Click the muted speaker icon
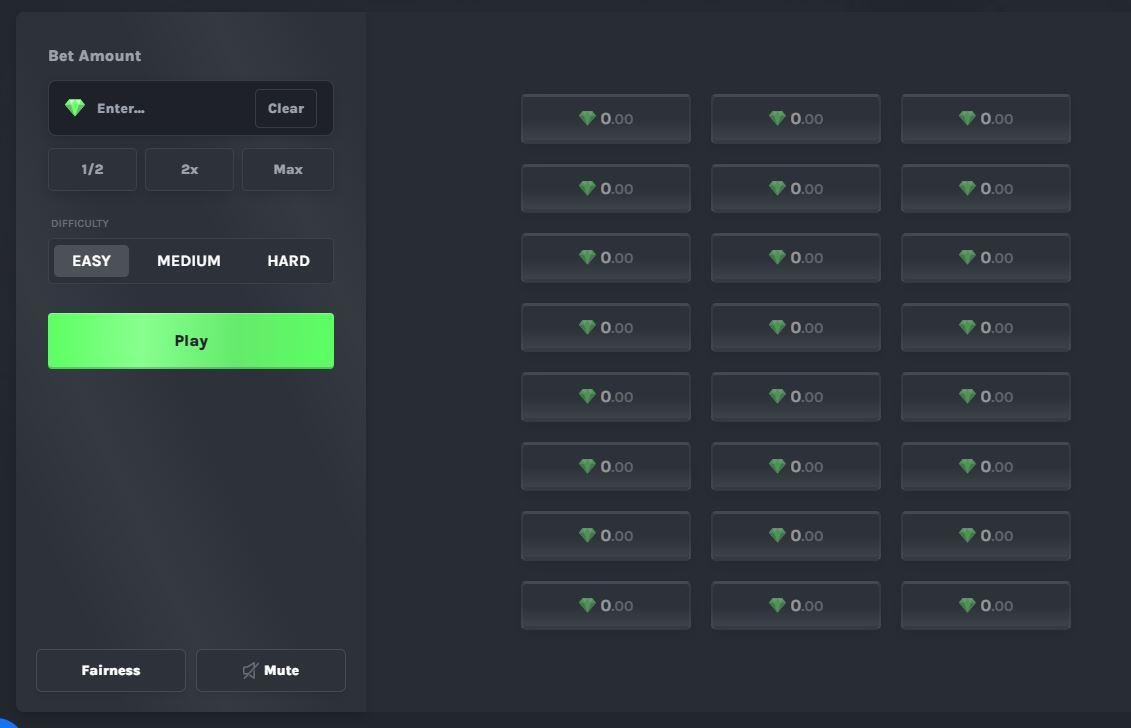This screenshot has height=728, width=1131. (x=250, y=671)
